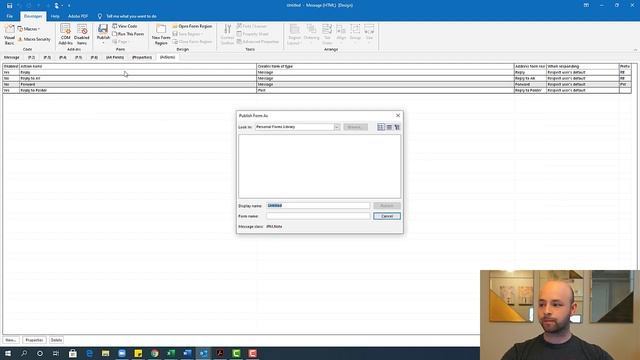Click the Properties button at the bottom left

click(x=34, y=340)
